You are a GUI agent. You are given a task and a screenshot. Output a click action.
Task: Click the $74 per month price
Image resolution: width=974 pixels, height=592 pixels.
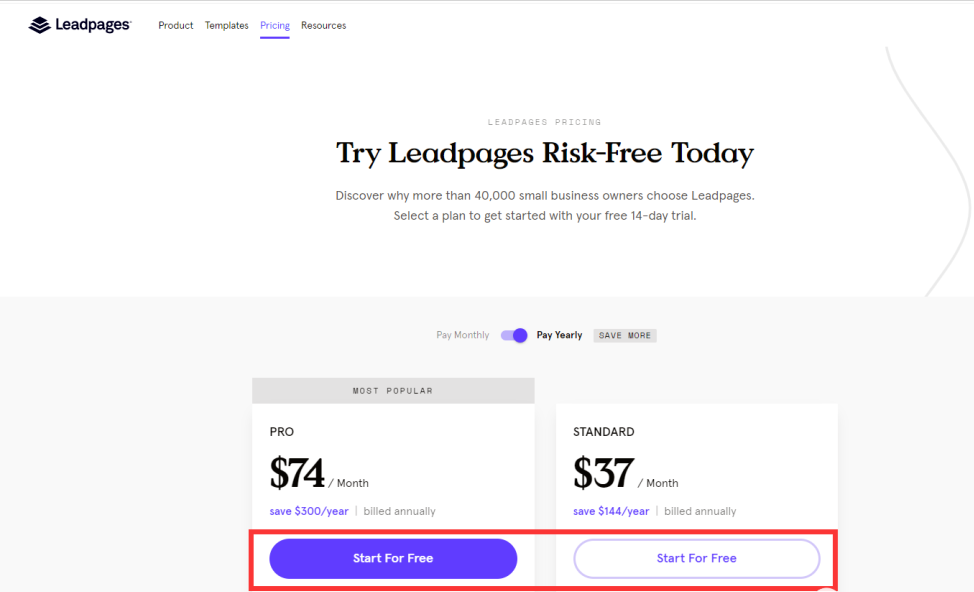tap(297, 473)
